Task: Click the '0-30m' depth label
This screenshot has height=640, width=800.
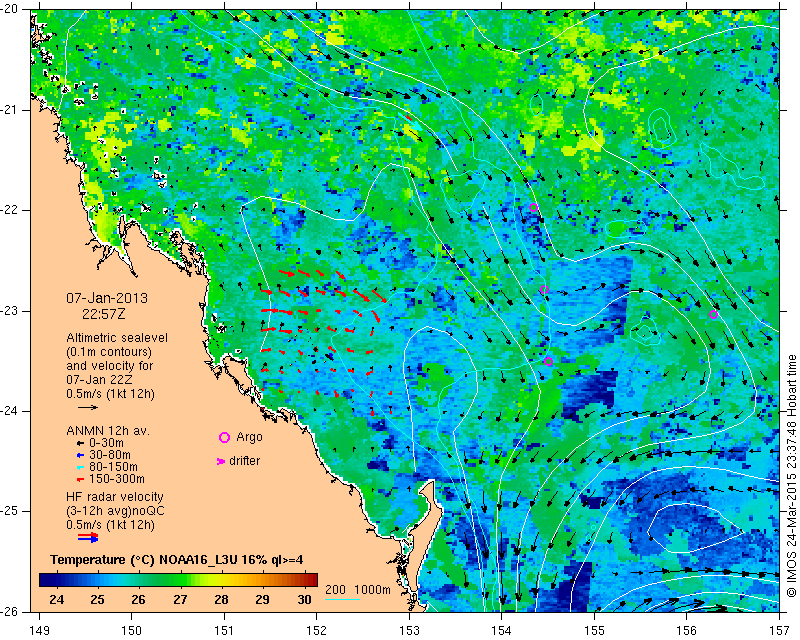Action: tap(106, 443)
